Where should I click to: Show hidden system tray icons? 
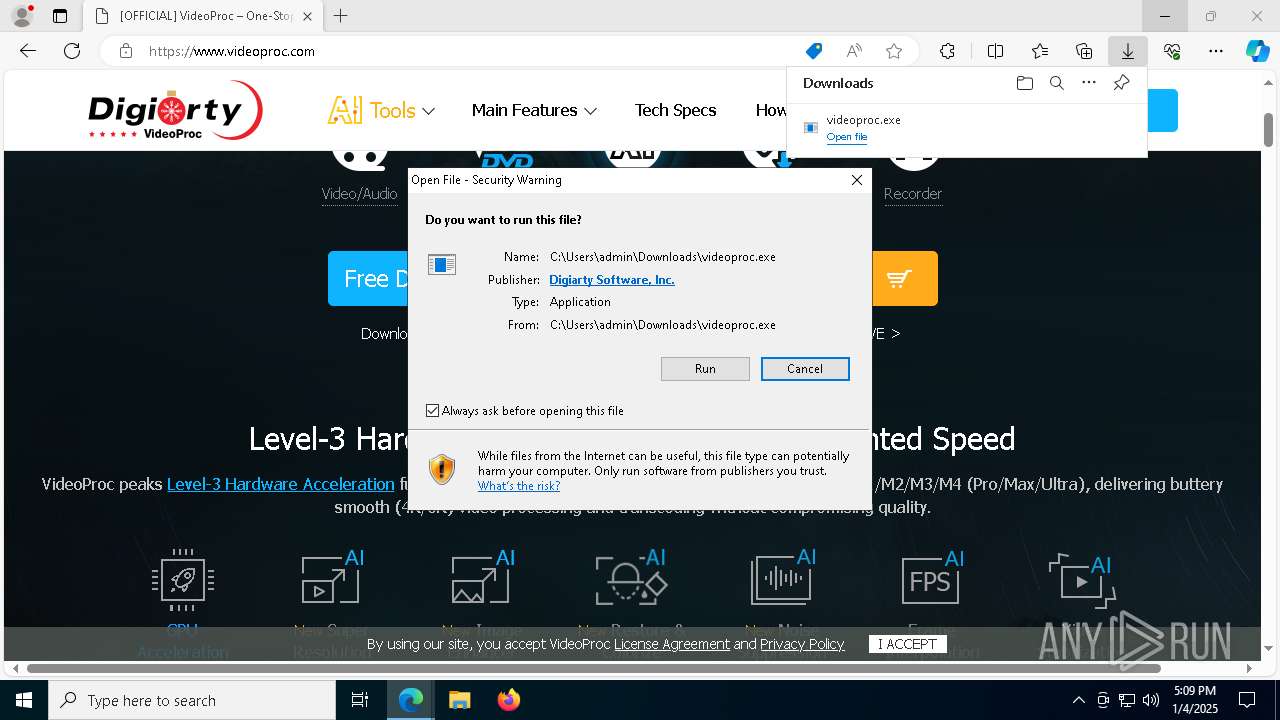1078,700
